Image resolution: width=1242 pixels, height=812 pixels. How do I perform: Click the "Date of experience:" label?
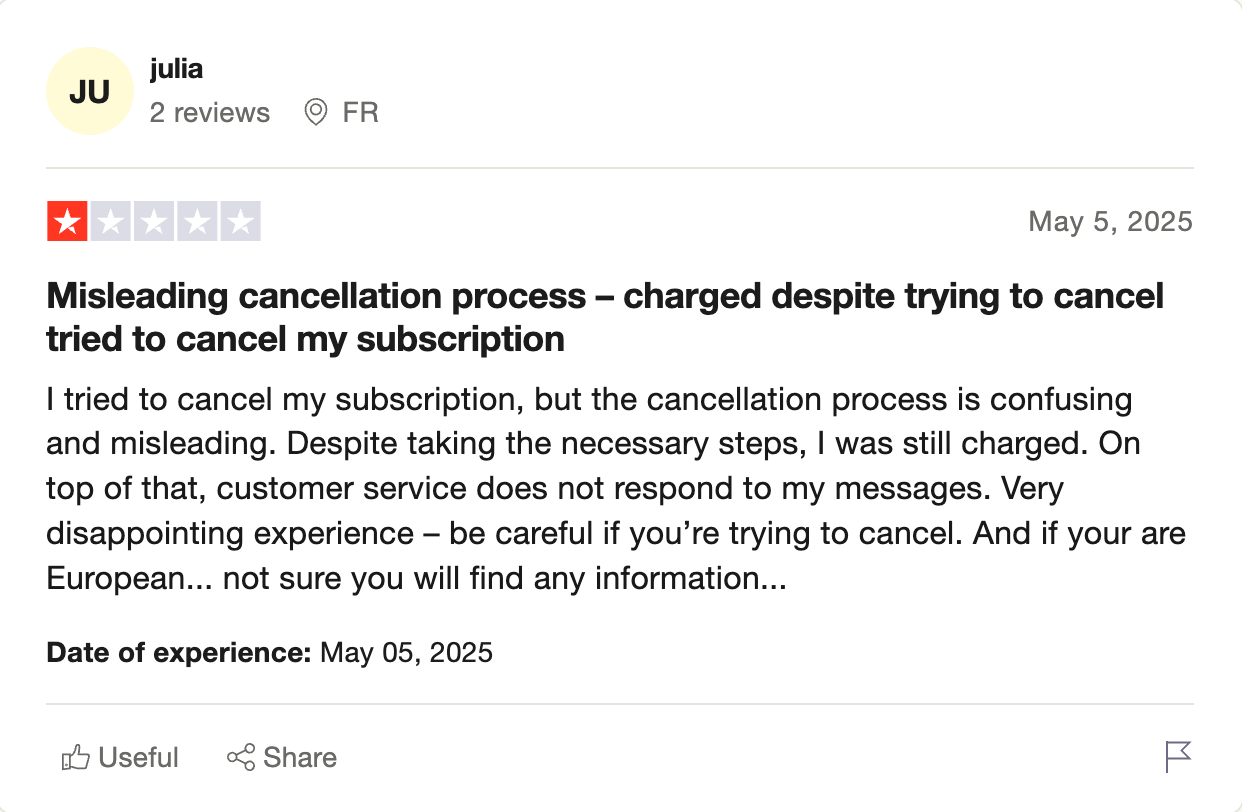[x=179, y=653]
